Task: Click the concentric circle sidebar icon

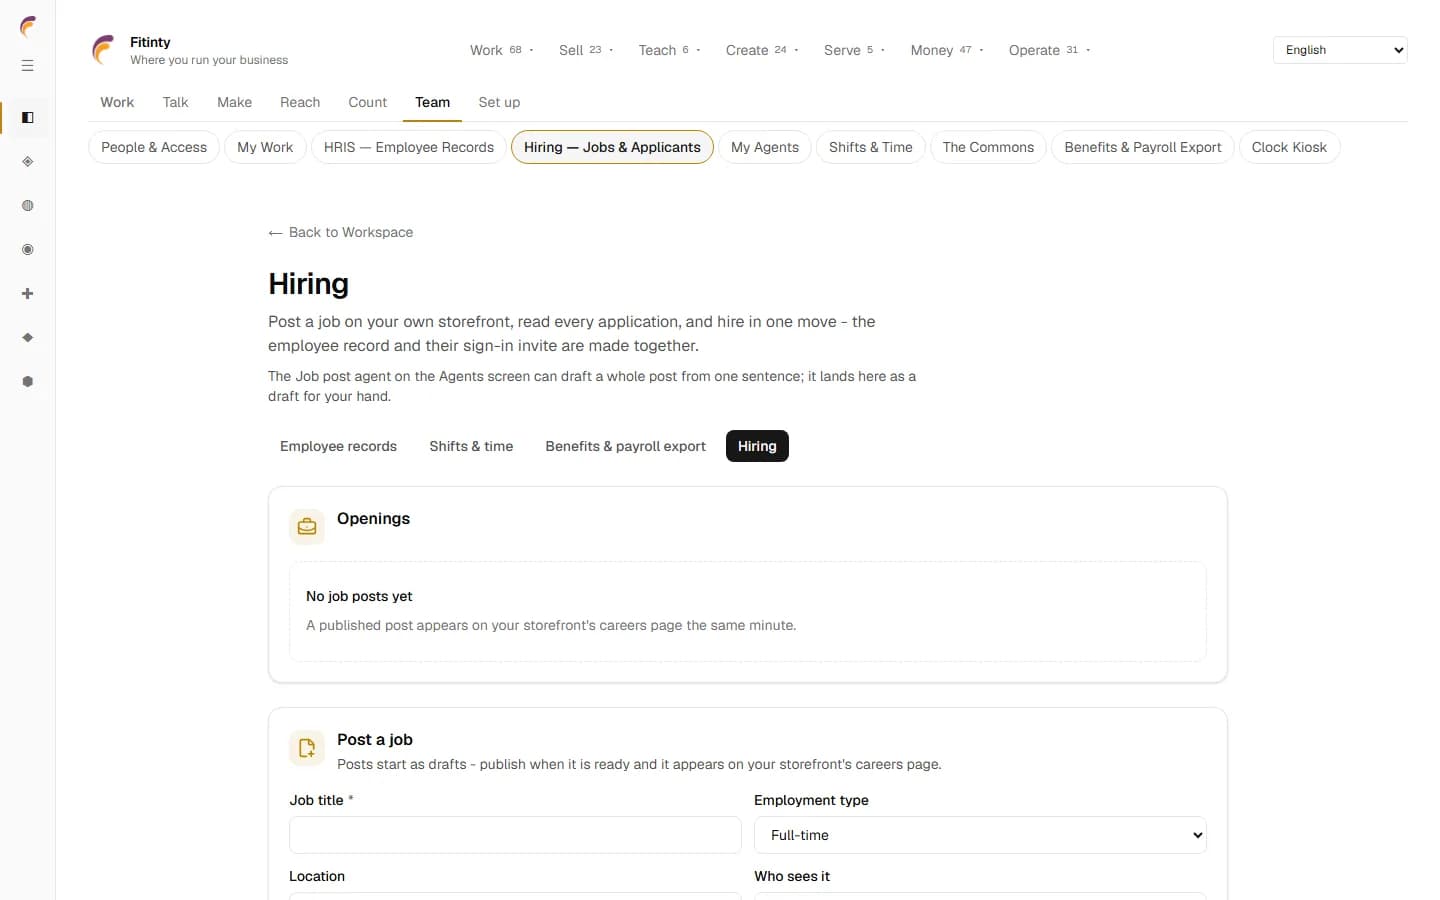Action: (x=28, y=250)
